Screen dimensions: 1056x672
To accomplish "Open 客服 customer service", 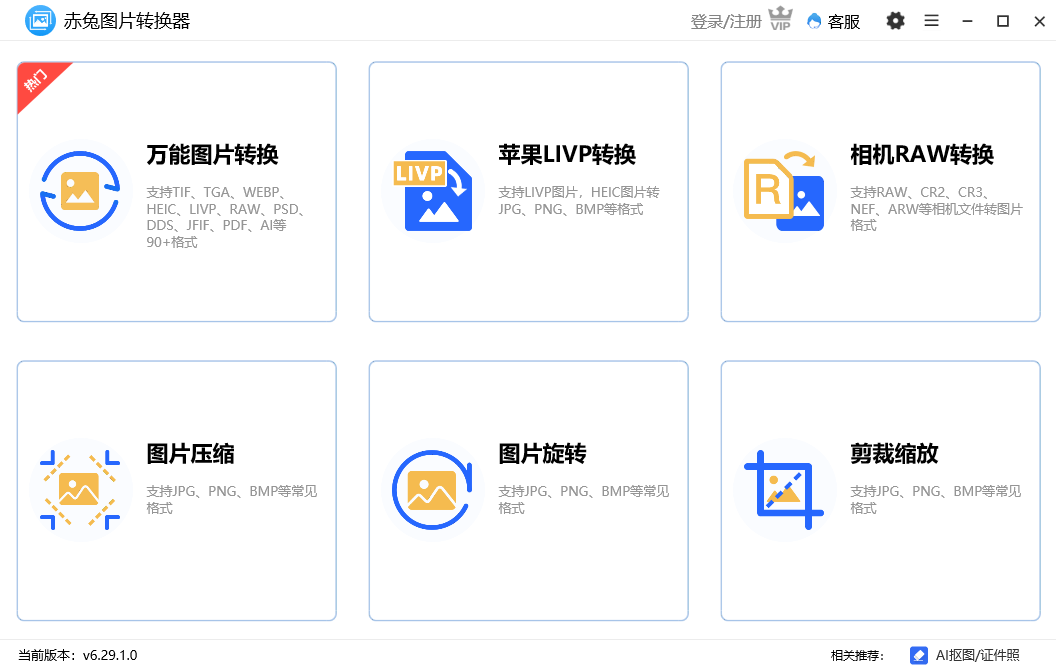I will tap(834, 21).
